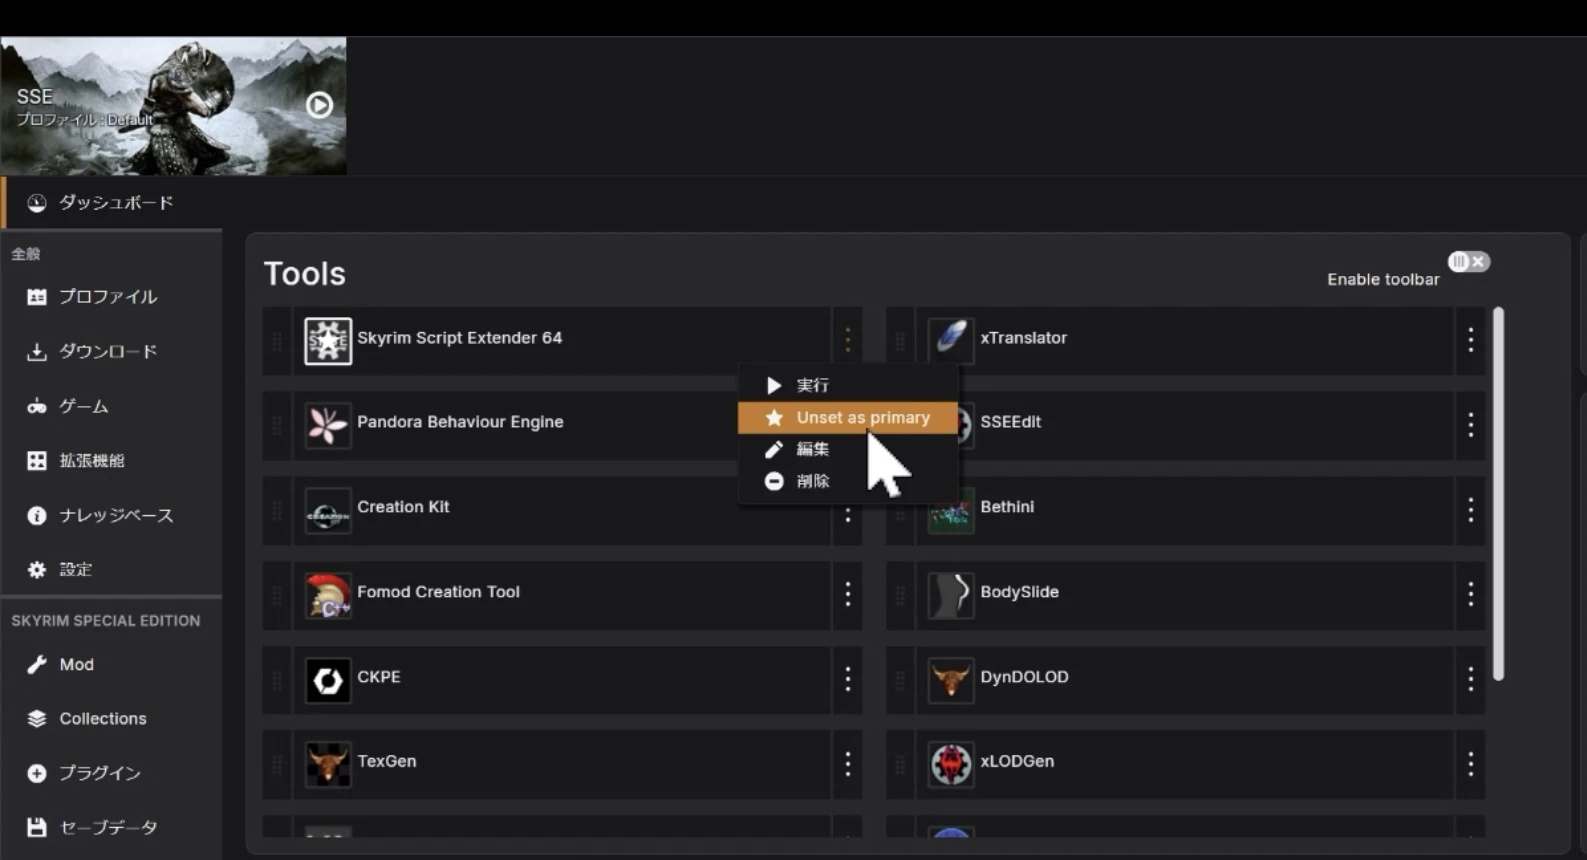Click the DynDOLOD label

[x=1024, y=677]
